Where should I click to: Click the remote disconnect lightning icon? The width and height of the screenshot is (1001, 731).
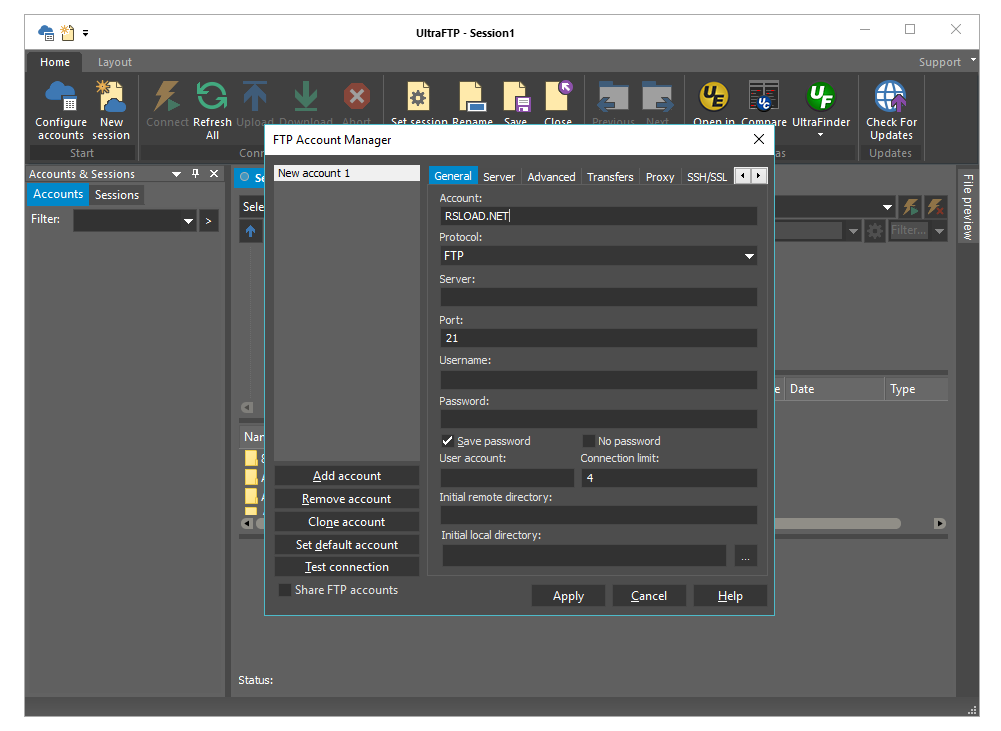point(936,206)
